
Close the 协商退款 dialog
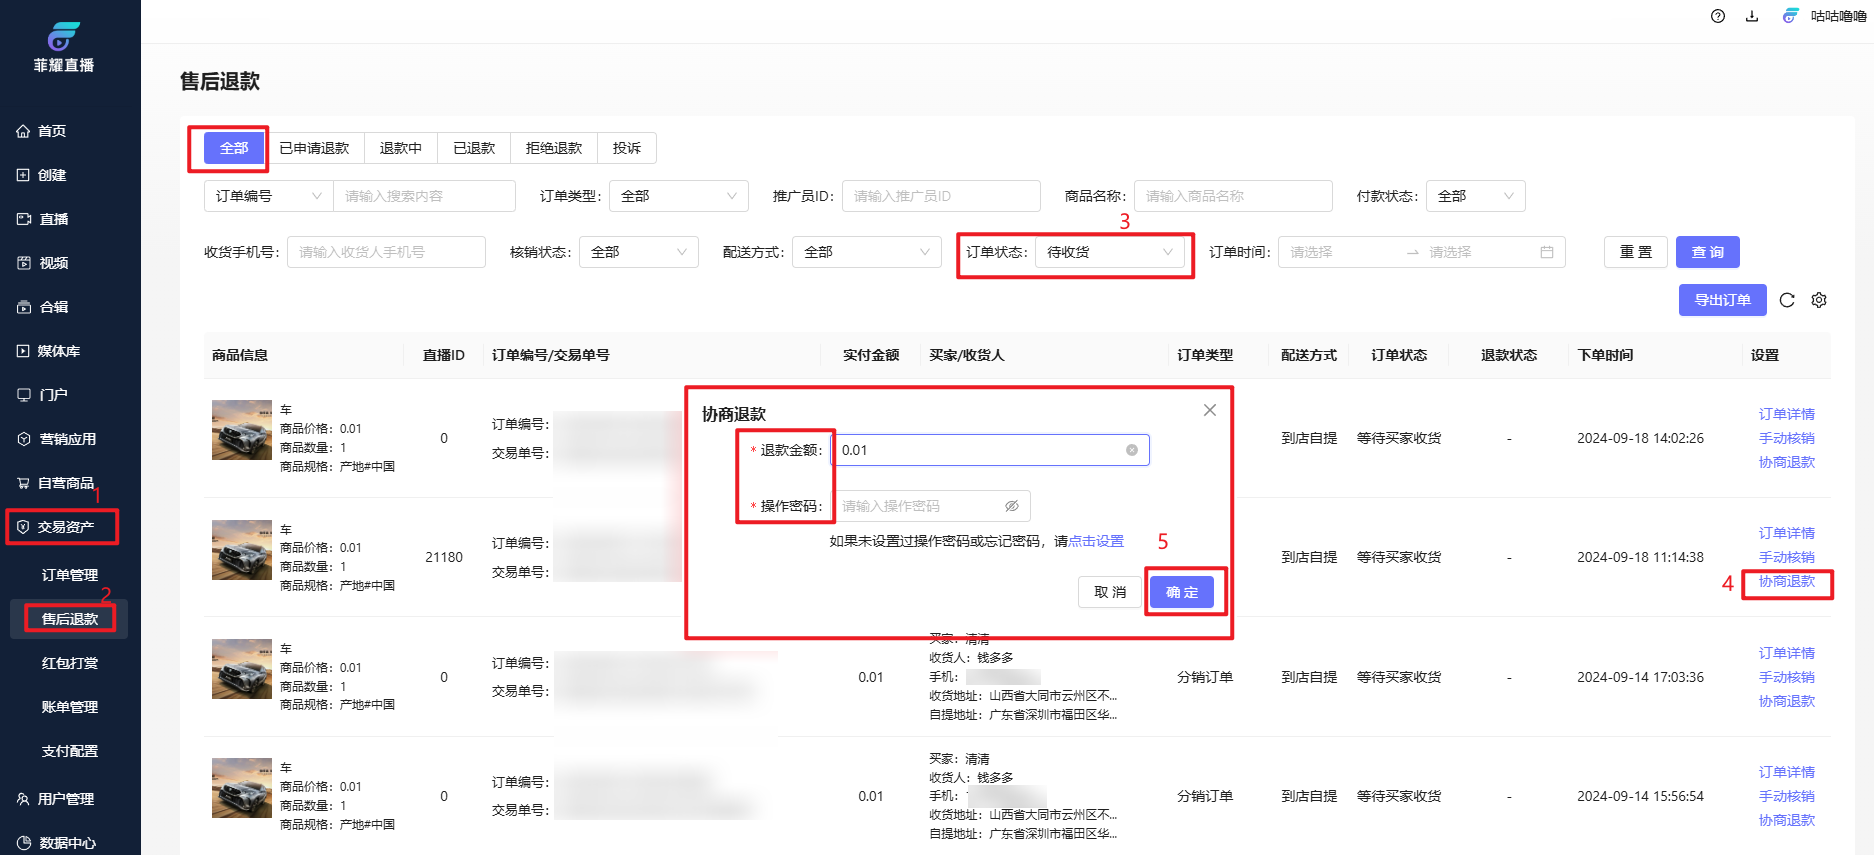[1210, 410]
